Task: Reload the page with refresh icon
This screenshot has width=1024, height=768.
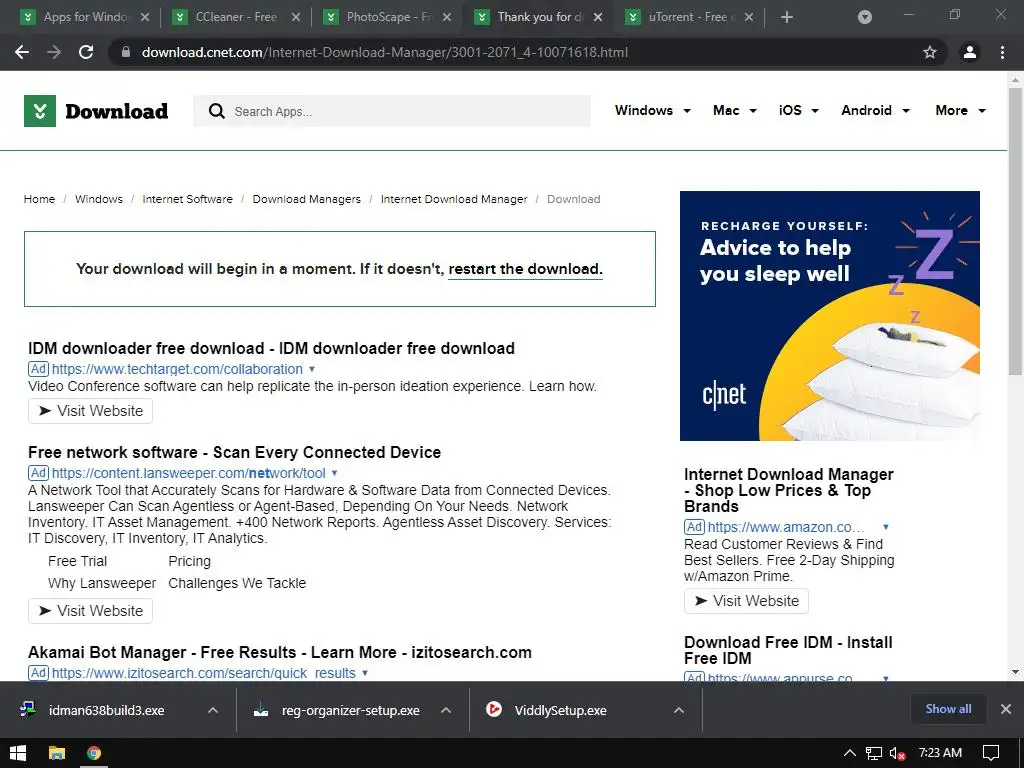Action: 86,52
